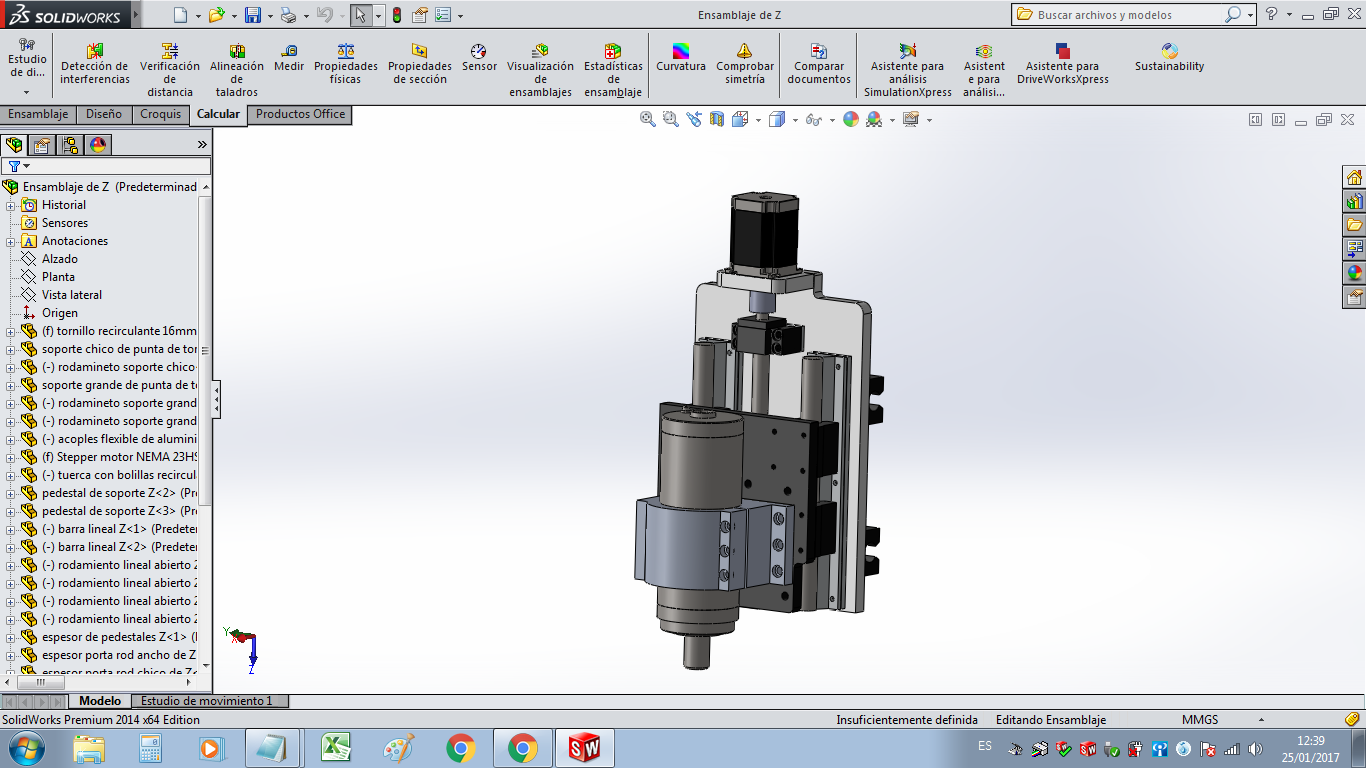The width and height of the screenshot is (1366, 768).
Task: Launch Comprobar simetría tool
Action: [x=744, y=65]
